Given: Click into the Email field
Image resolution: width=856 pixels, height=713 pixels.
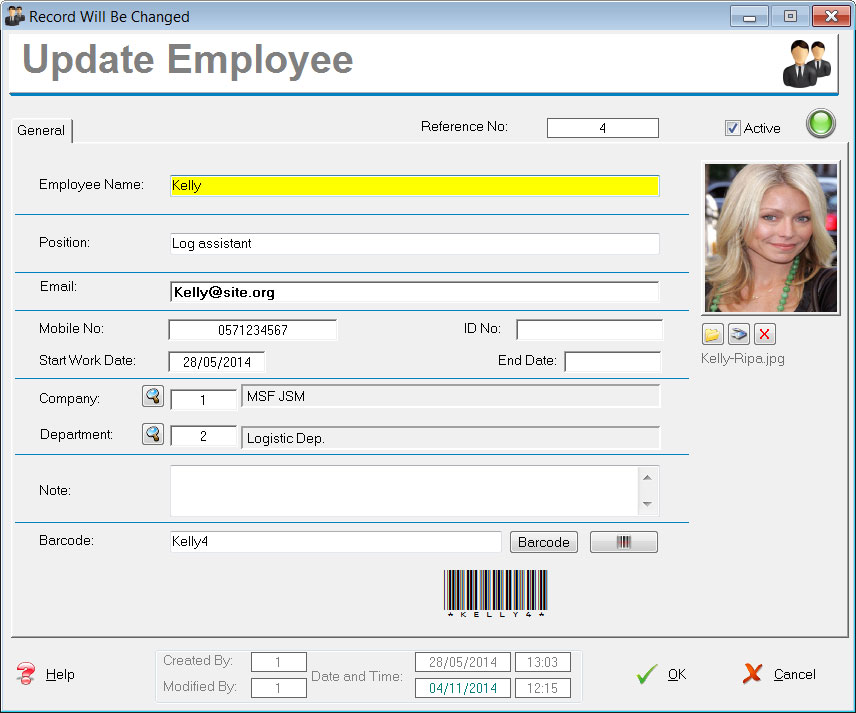Looking at the screenshot, I should (x=414, y=292).
